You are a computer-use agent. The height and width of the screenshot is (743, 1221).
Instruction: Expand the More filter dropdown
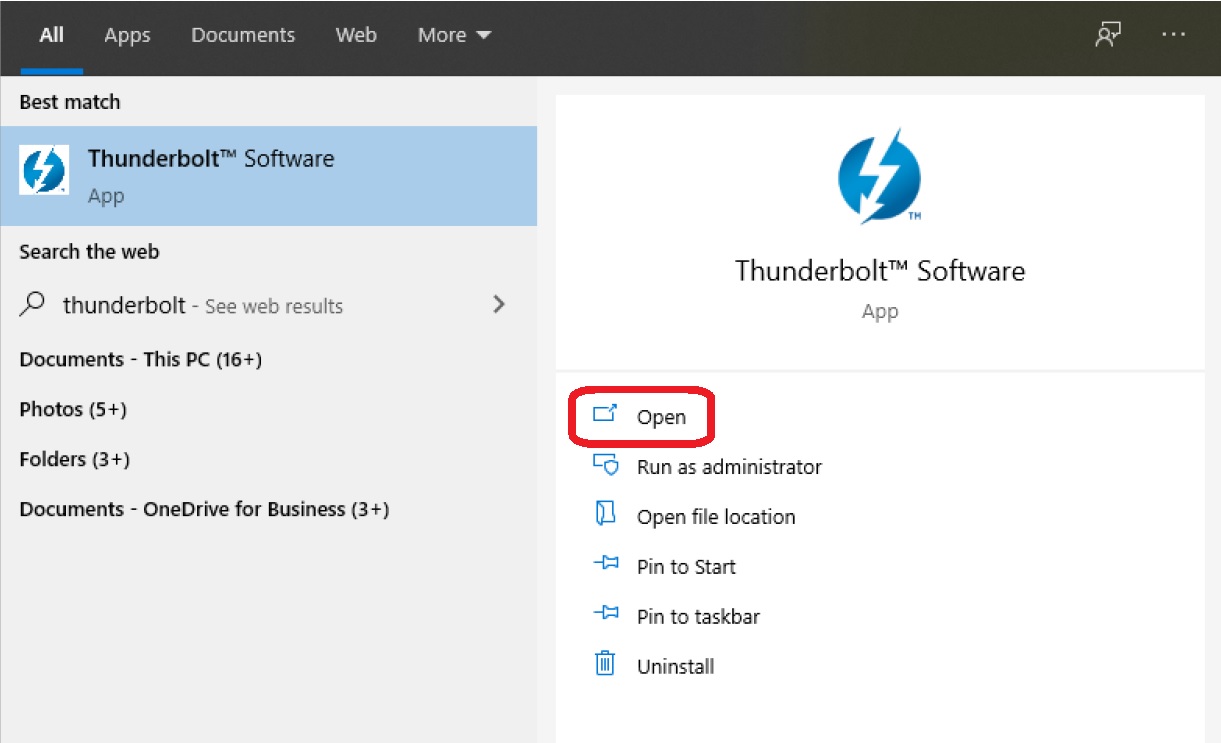click(454, 34)
